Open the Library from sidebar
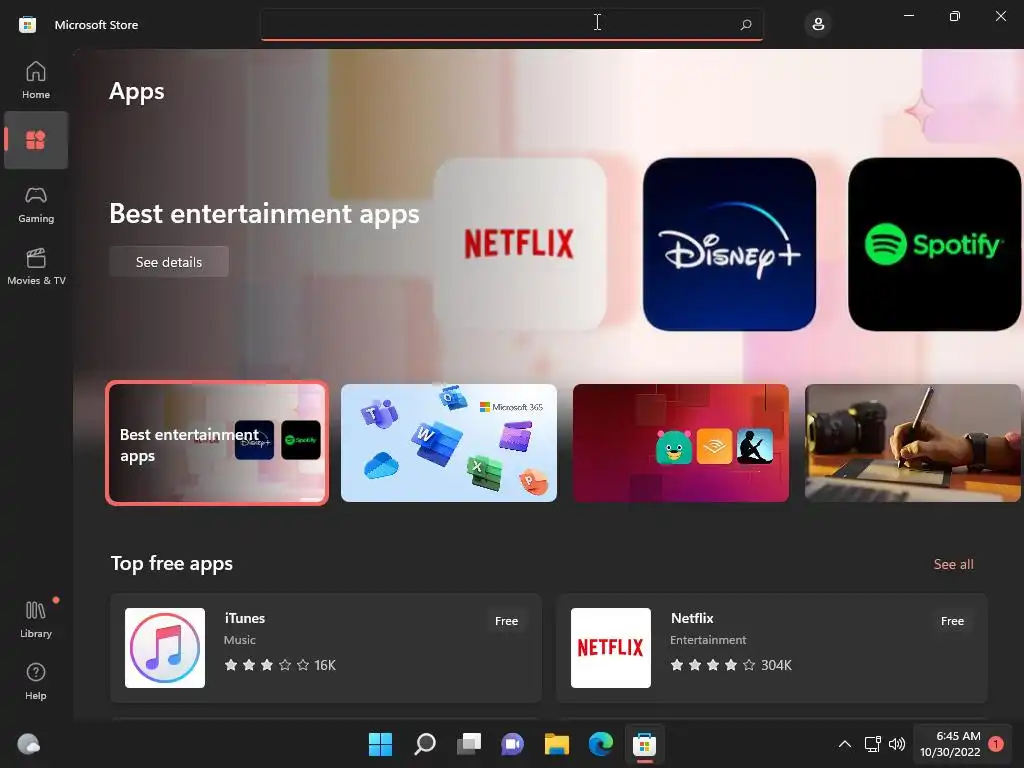The width and height of the screenshot is (1024, 768). point(36,619)
